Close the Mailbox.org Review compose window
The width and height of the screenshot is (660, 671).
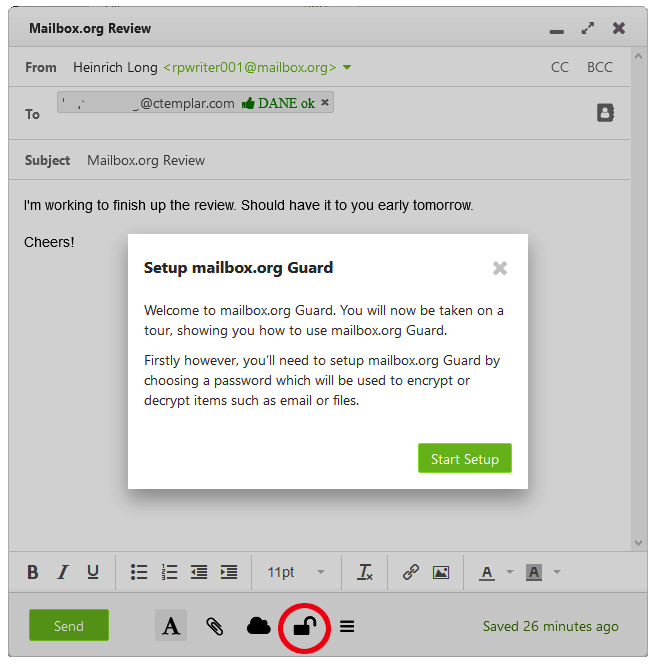tap(618, 28)
